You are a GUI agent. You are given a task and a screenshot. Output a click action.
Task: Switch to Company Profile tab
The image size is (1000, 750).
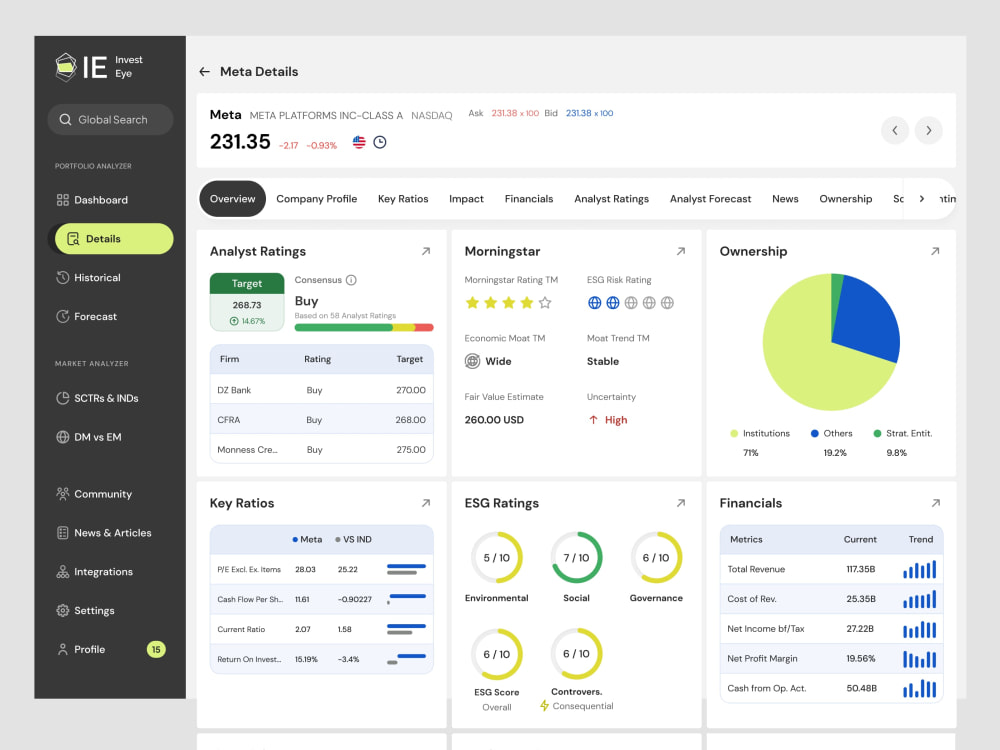316,199
